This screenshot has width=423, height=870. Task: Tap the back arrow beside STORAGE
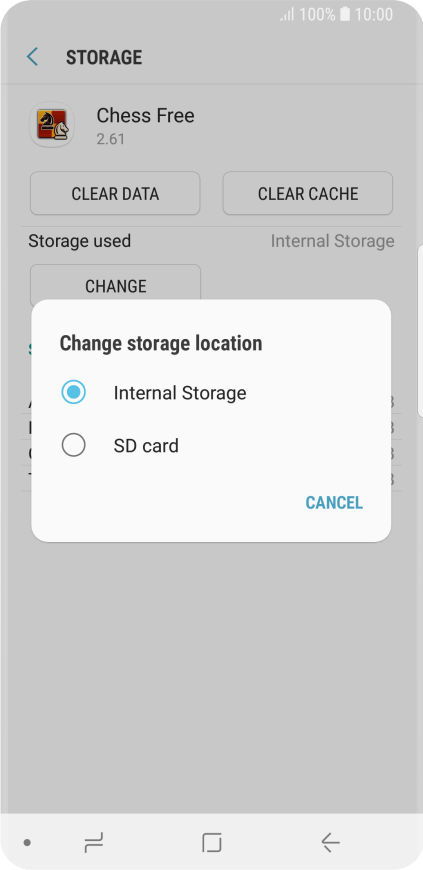[32, 57]
